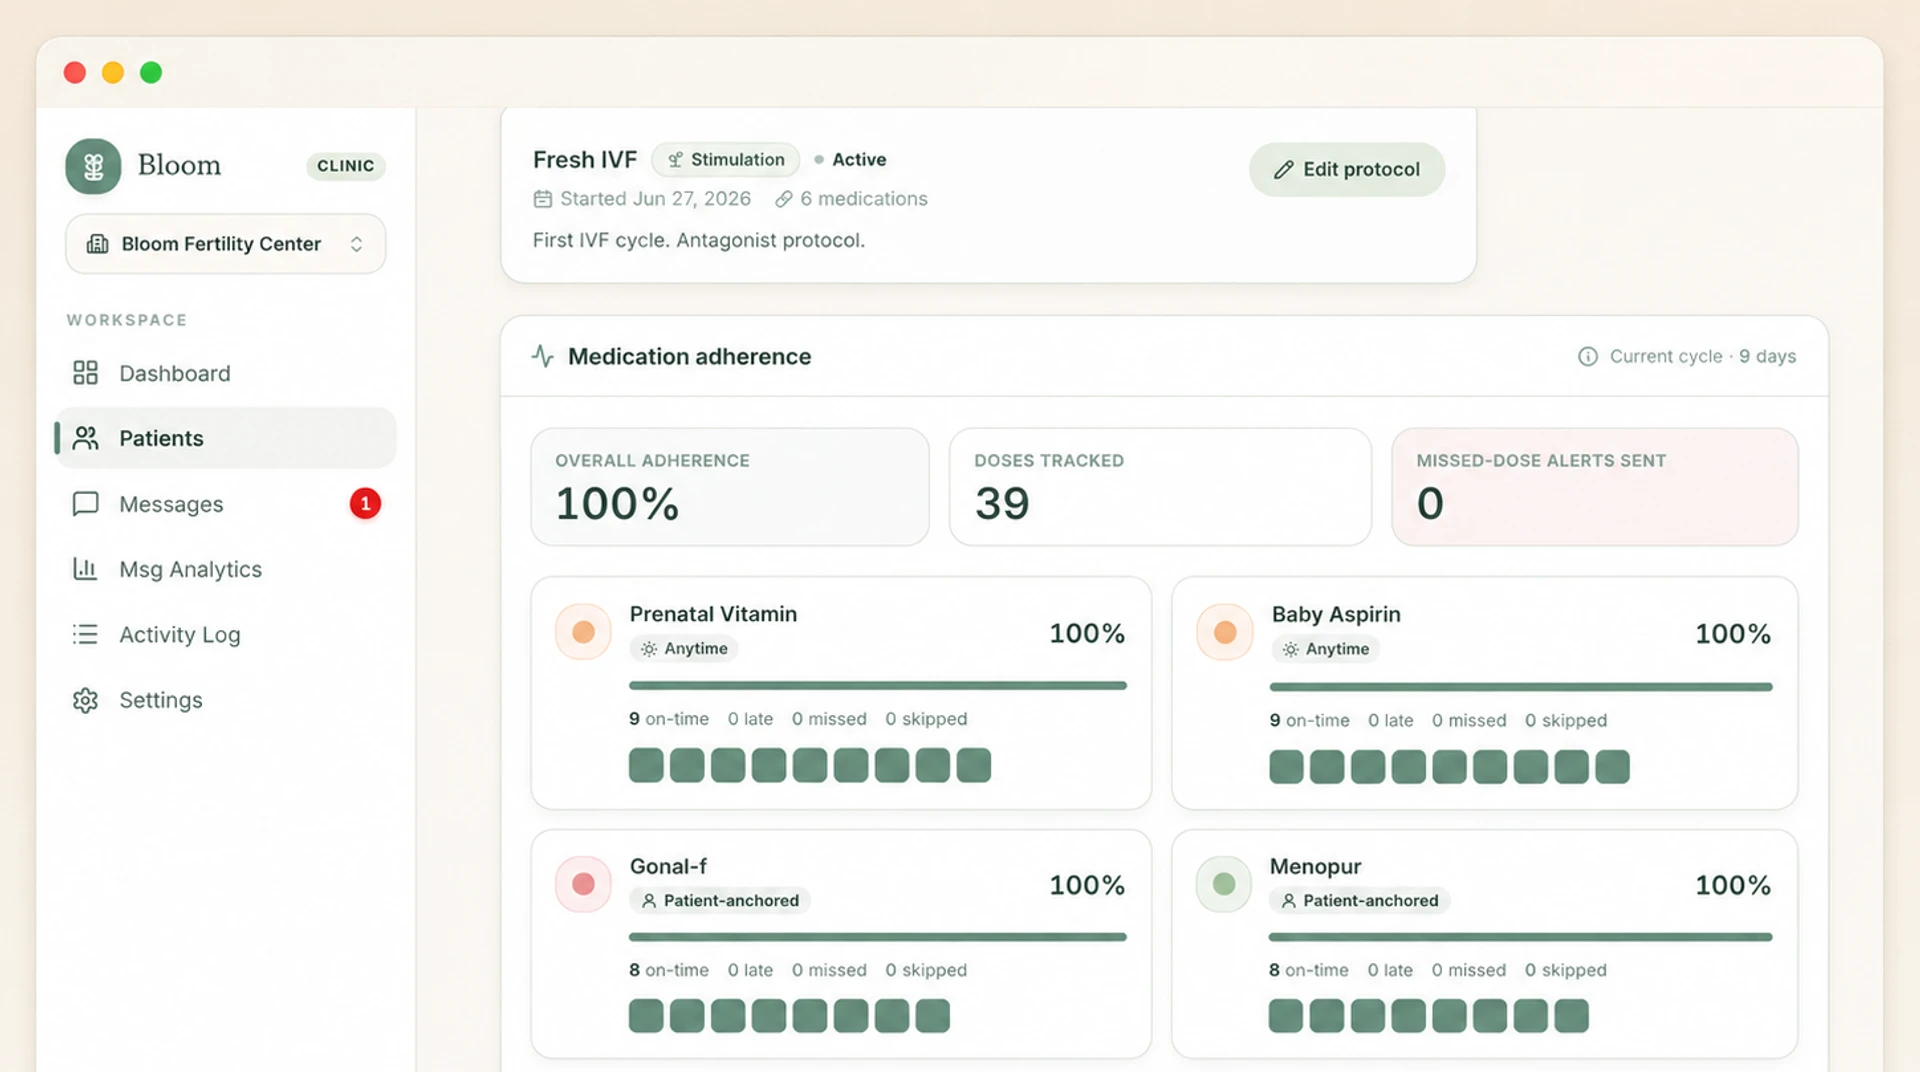Click the first dose square for Baby Aspirin

point(1286,767)
